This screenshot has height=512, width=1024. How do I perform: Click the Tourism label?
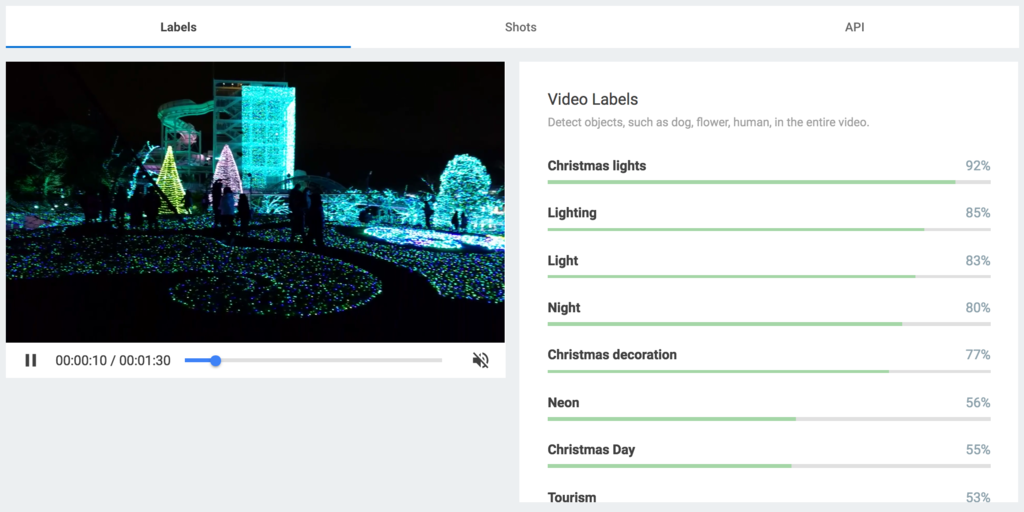pyautogui.click(x=572, y=497)
